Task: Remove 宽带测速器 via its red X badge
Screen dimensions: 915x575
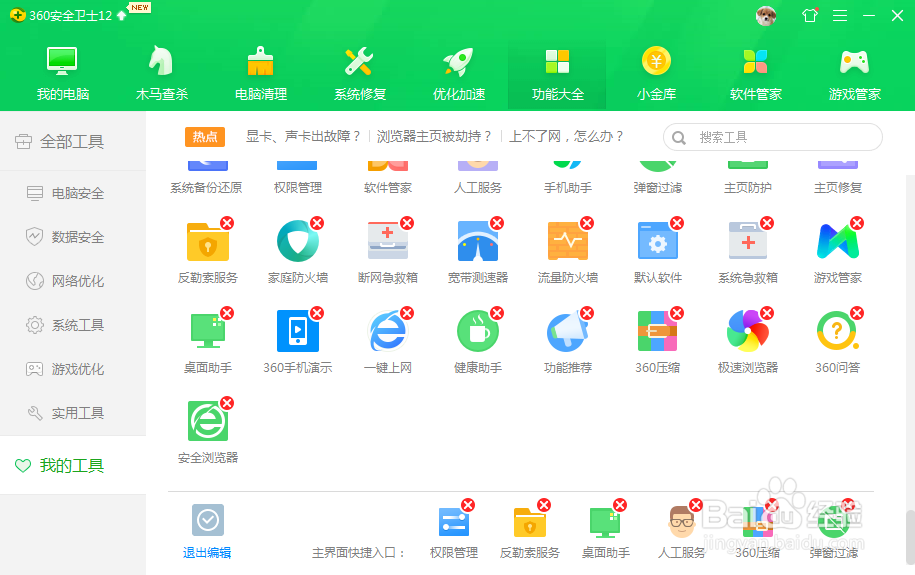Action: [497, 223]
